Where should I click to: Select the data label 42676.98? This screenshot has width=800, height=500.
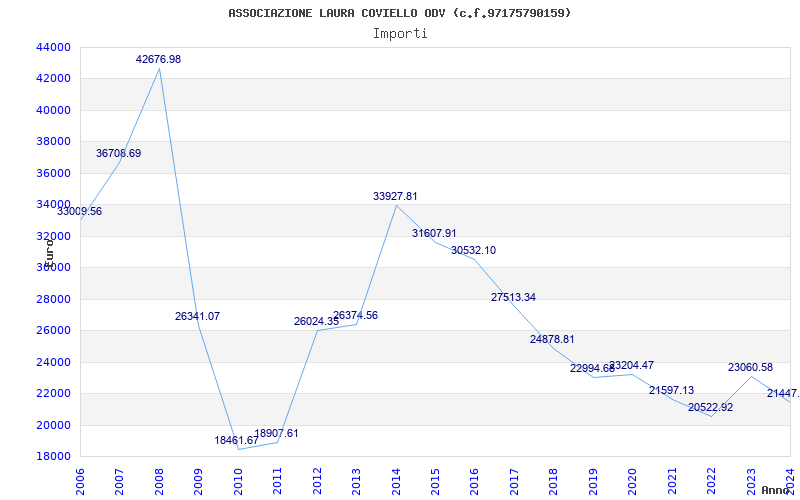point(158,59)
